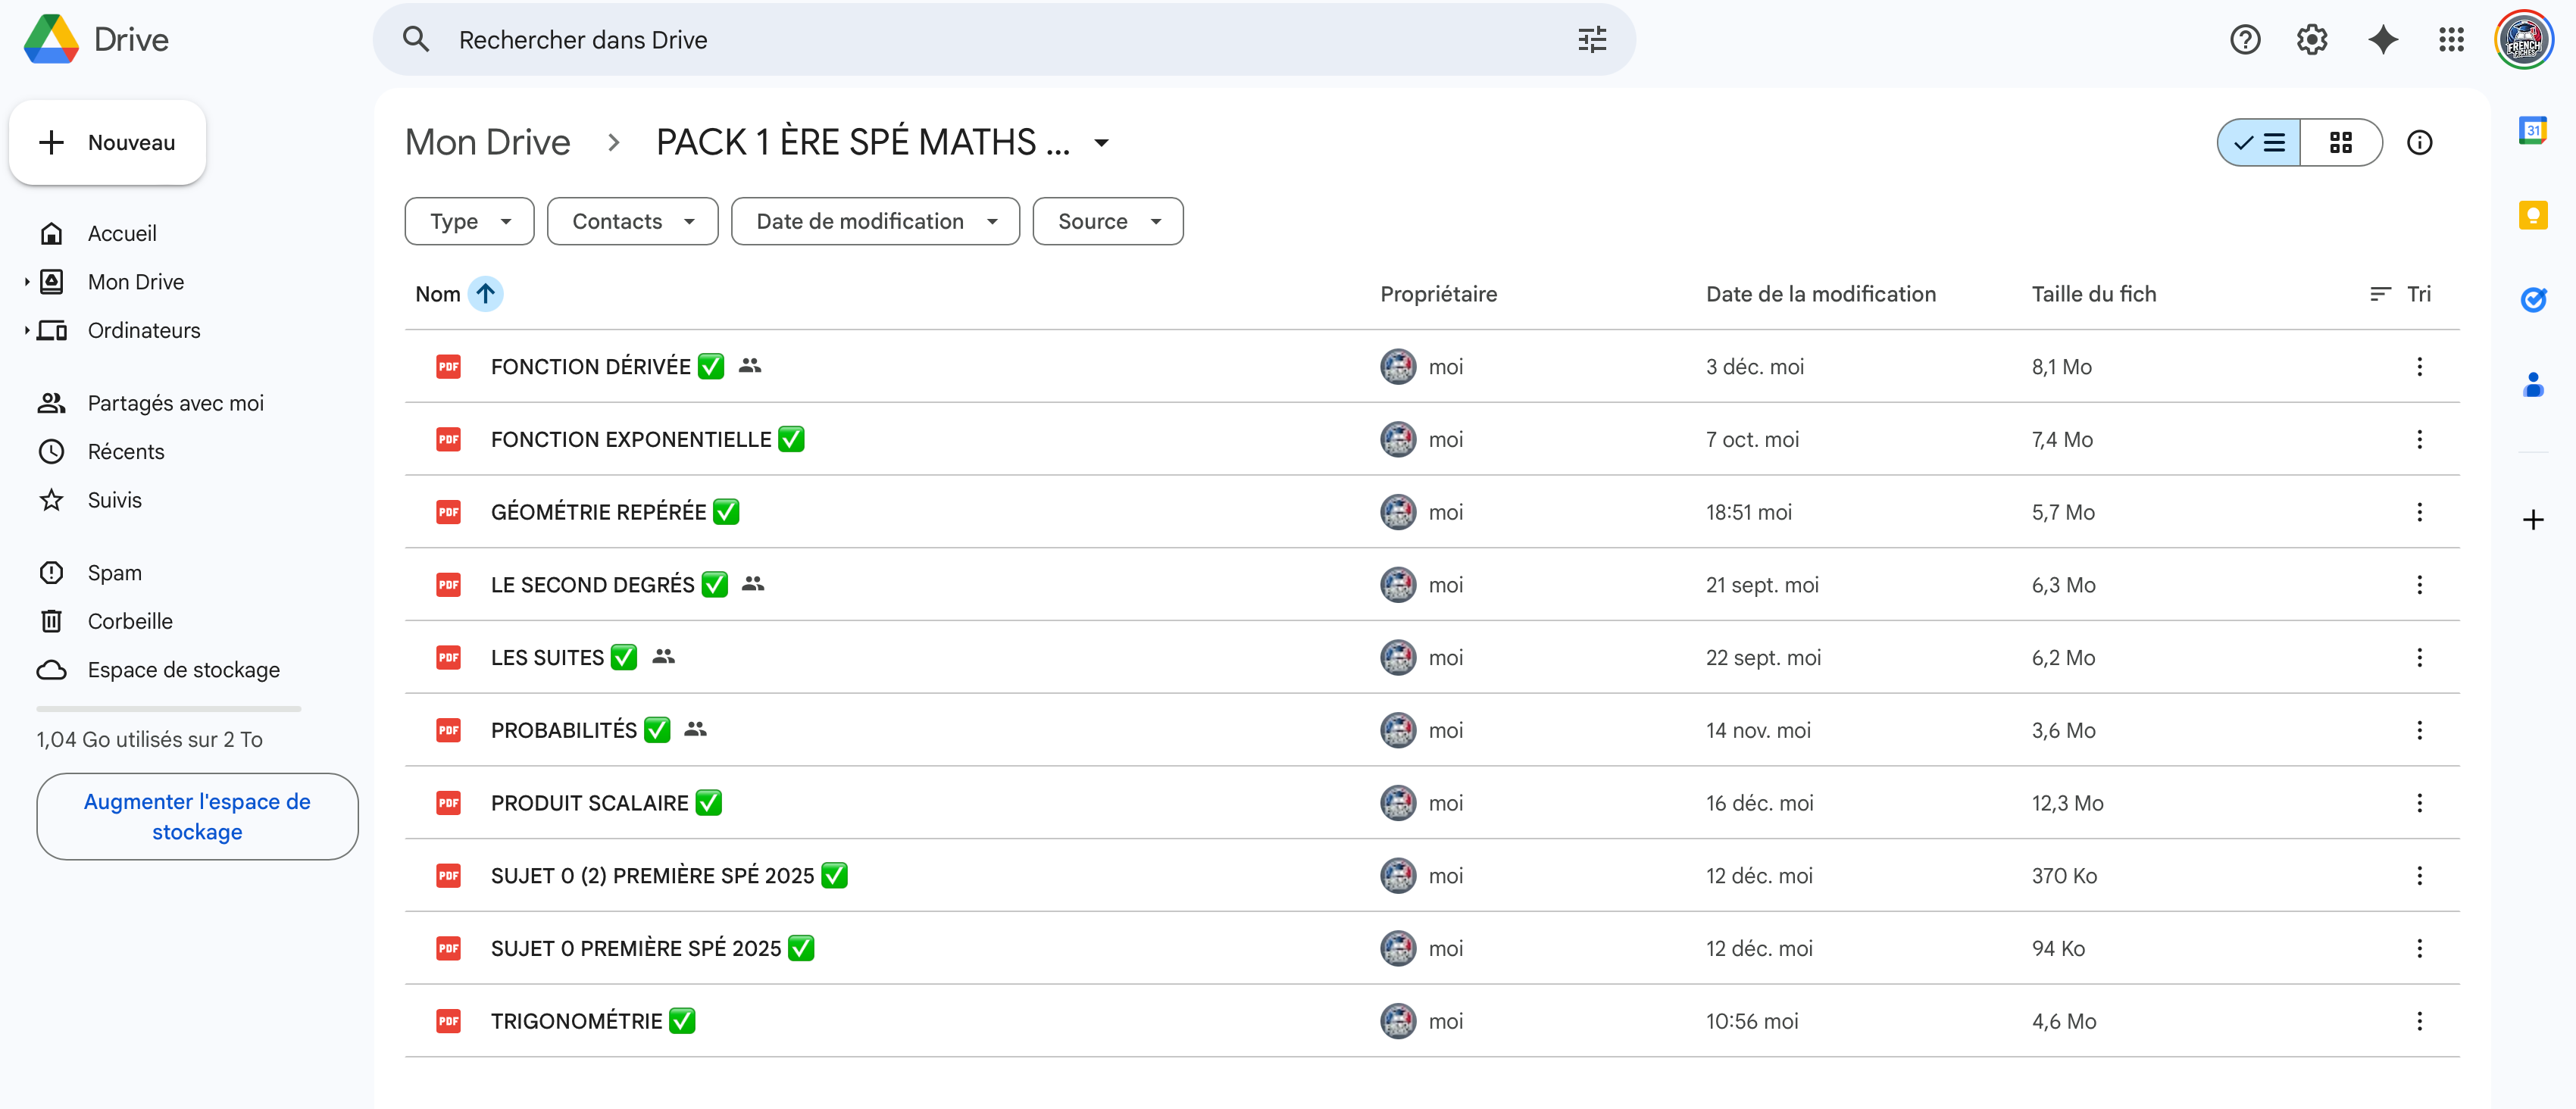This screenshot has width=2576, height=1109.
Task: Expand Mon Drive tree in sidebar
Action: click(27, 282)
